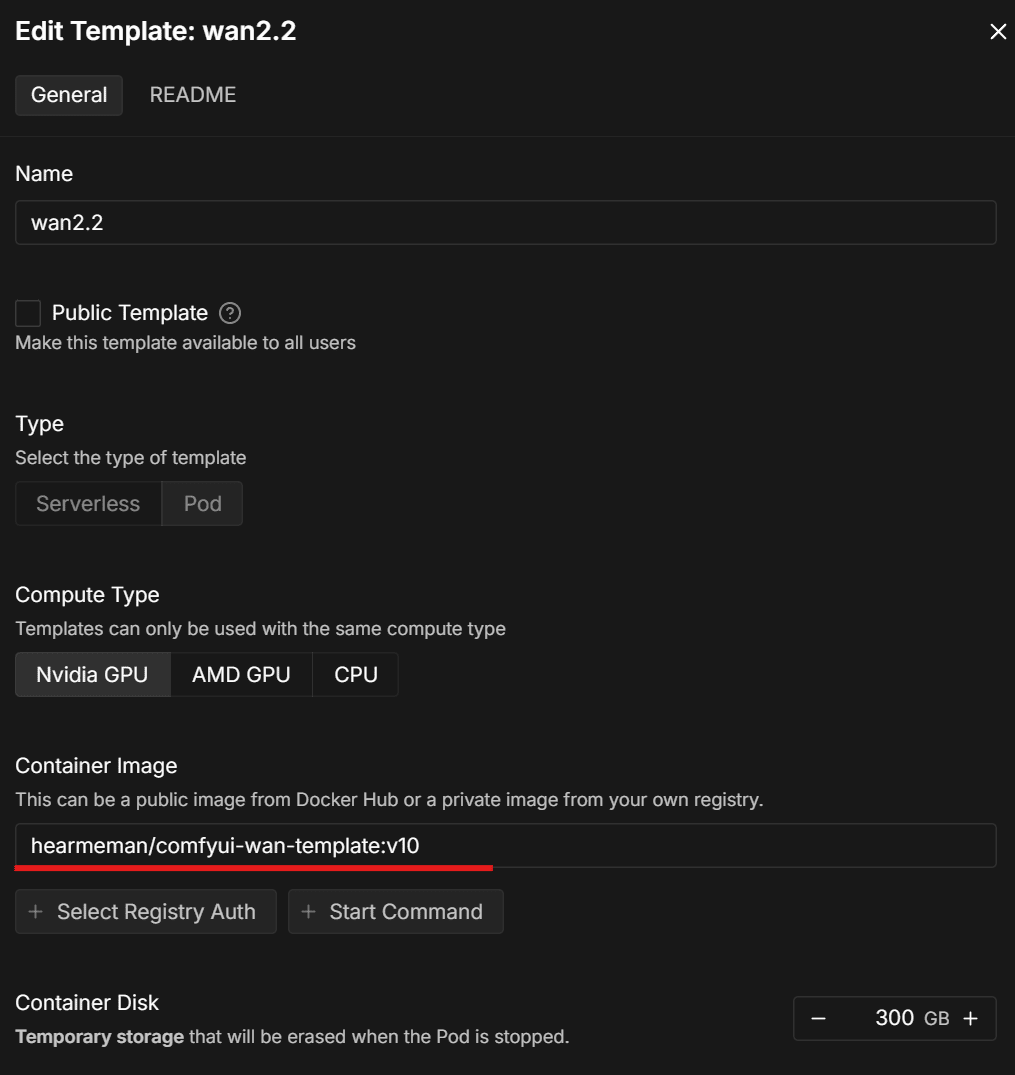Increase Container Disk size with plus icon

pyautogui.click(x=970, y=1018)
